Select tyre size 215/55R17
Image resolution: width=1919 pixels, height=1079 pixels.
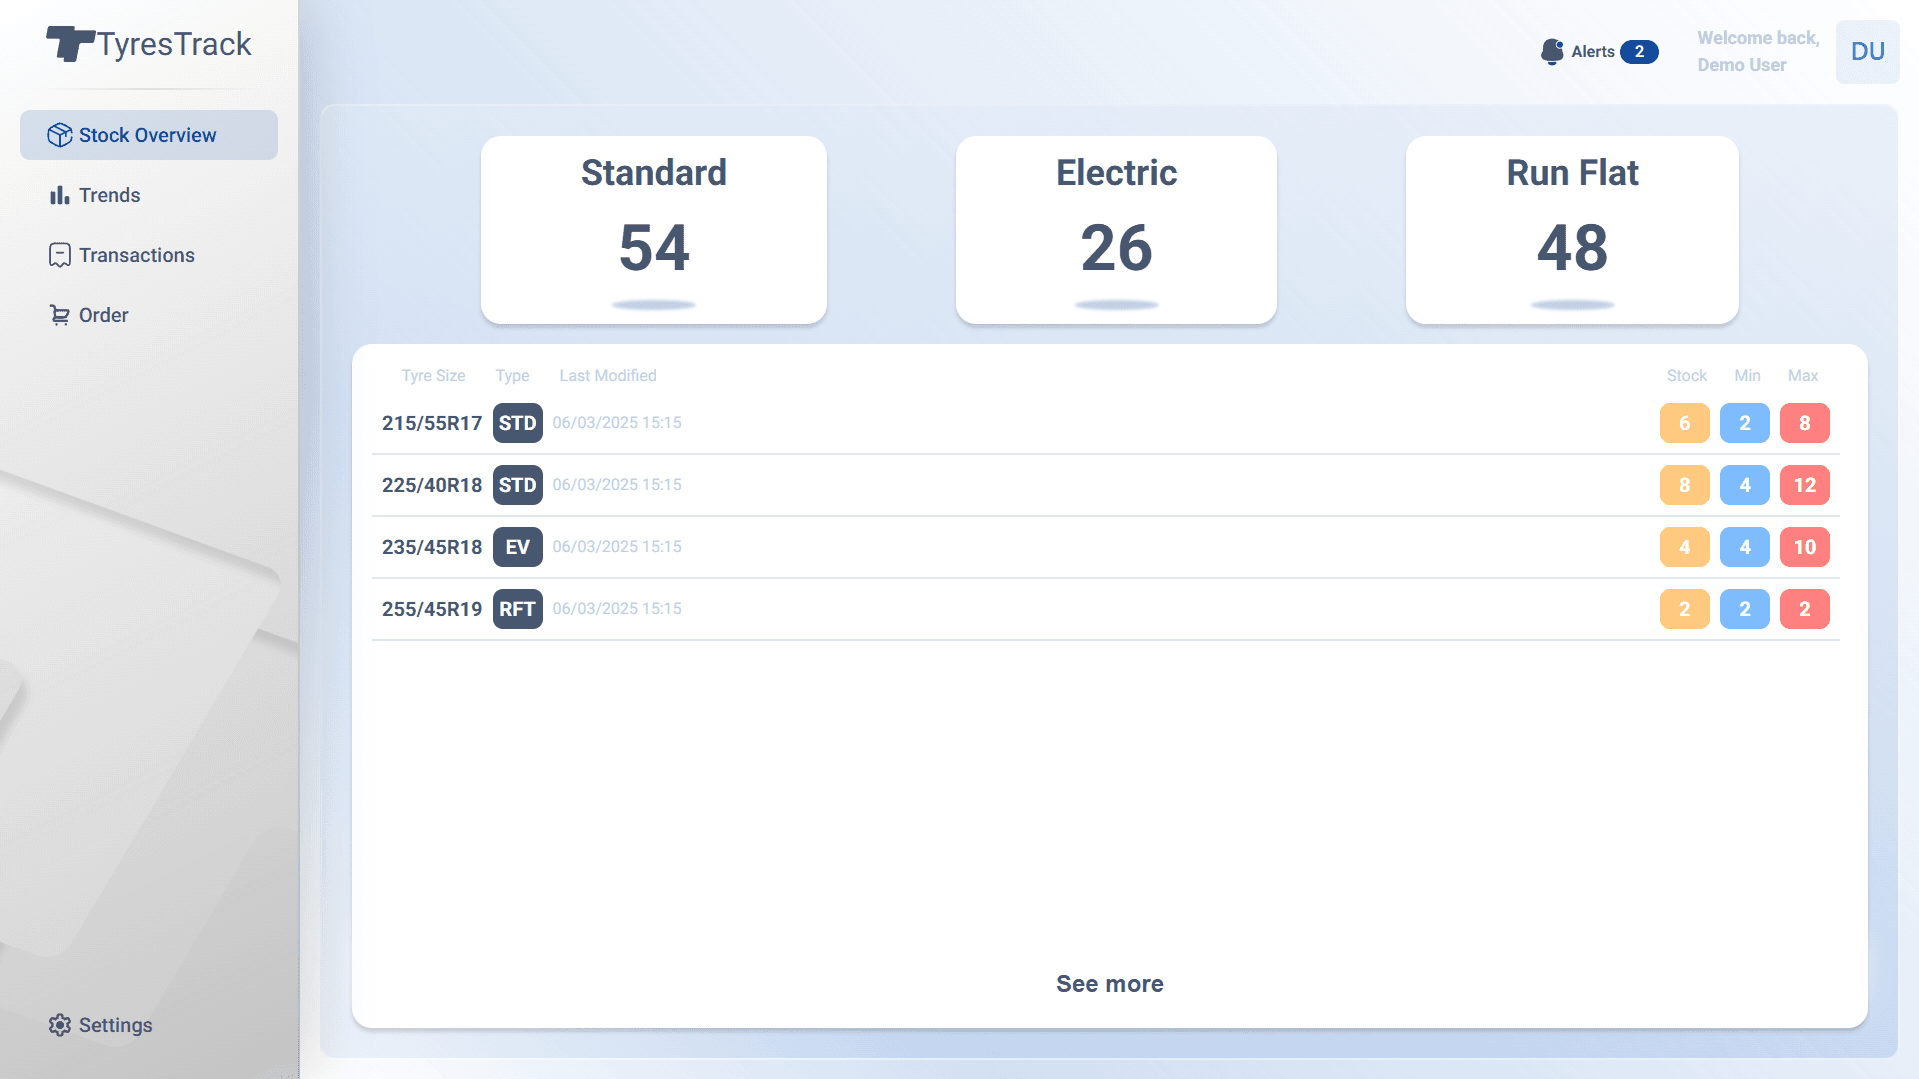pyautogui.click(x=432, y=423)
